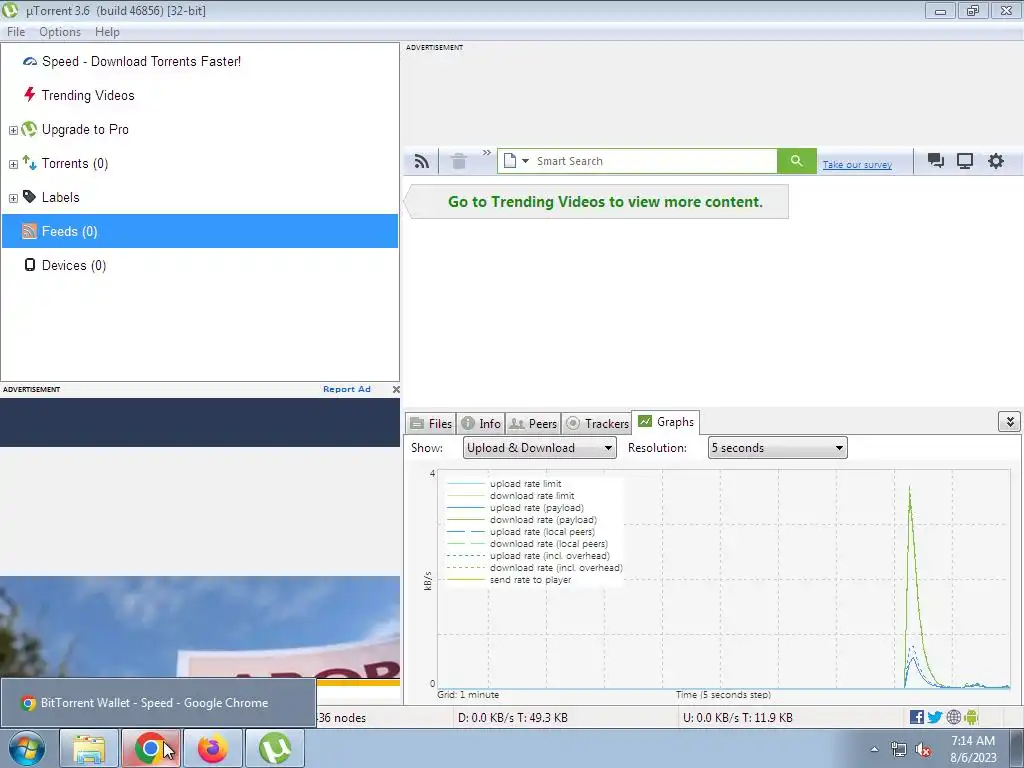
Task: Switch to the Trackers tab
Action: point(597,423)
